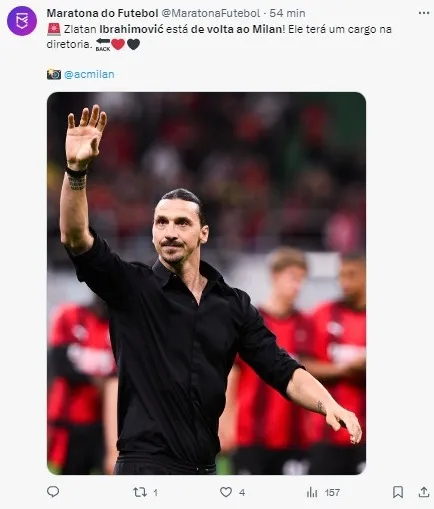Open the Ibrahimović waving photo
This screenshot has height=509, width=434.
tap(206, 283)
